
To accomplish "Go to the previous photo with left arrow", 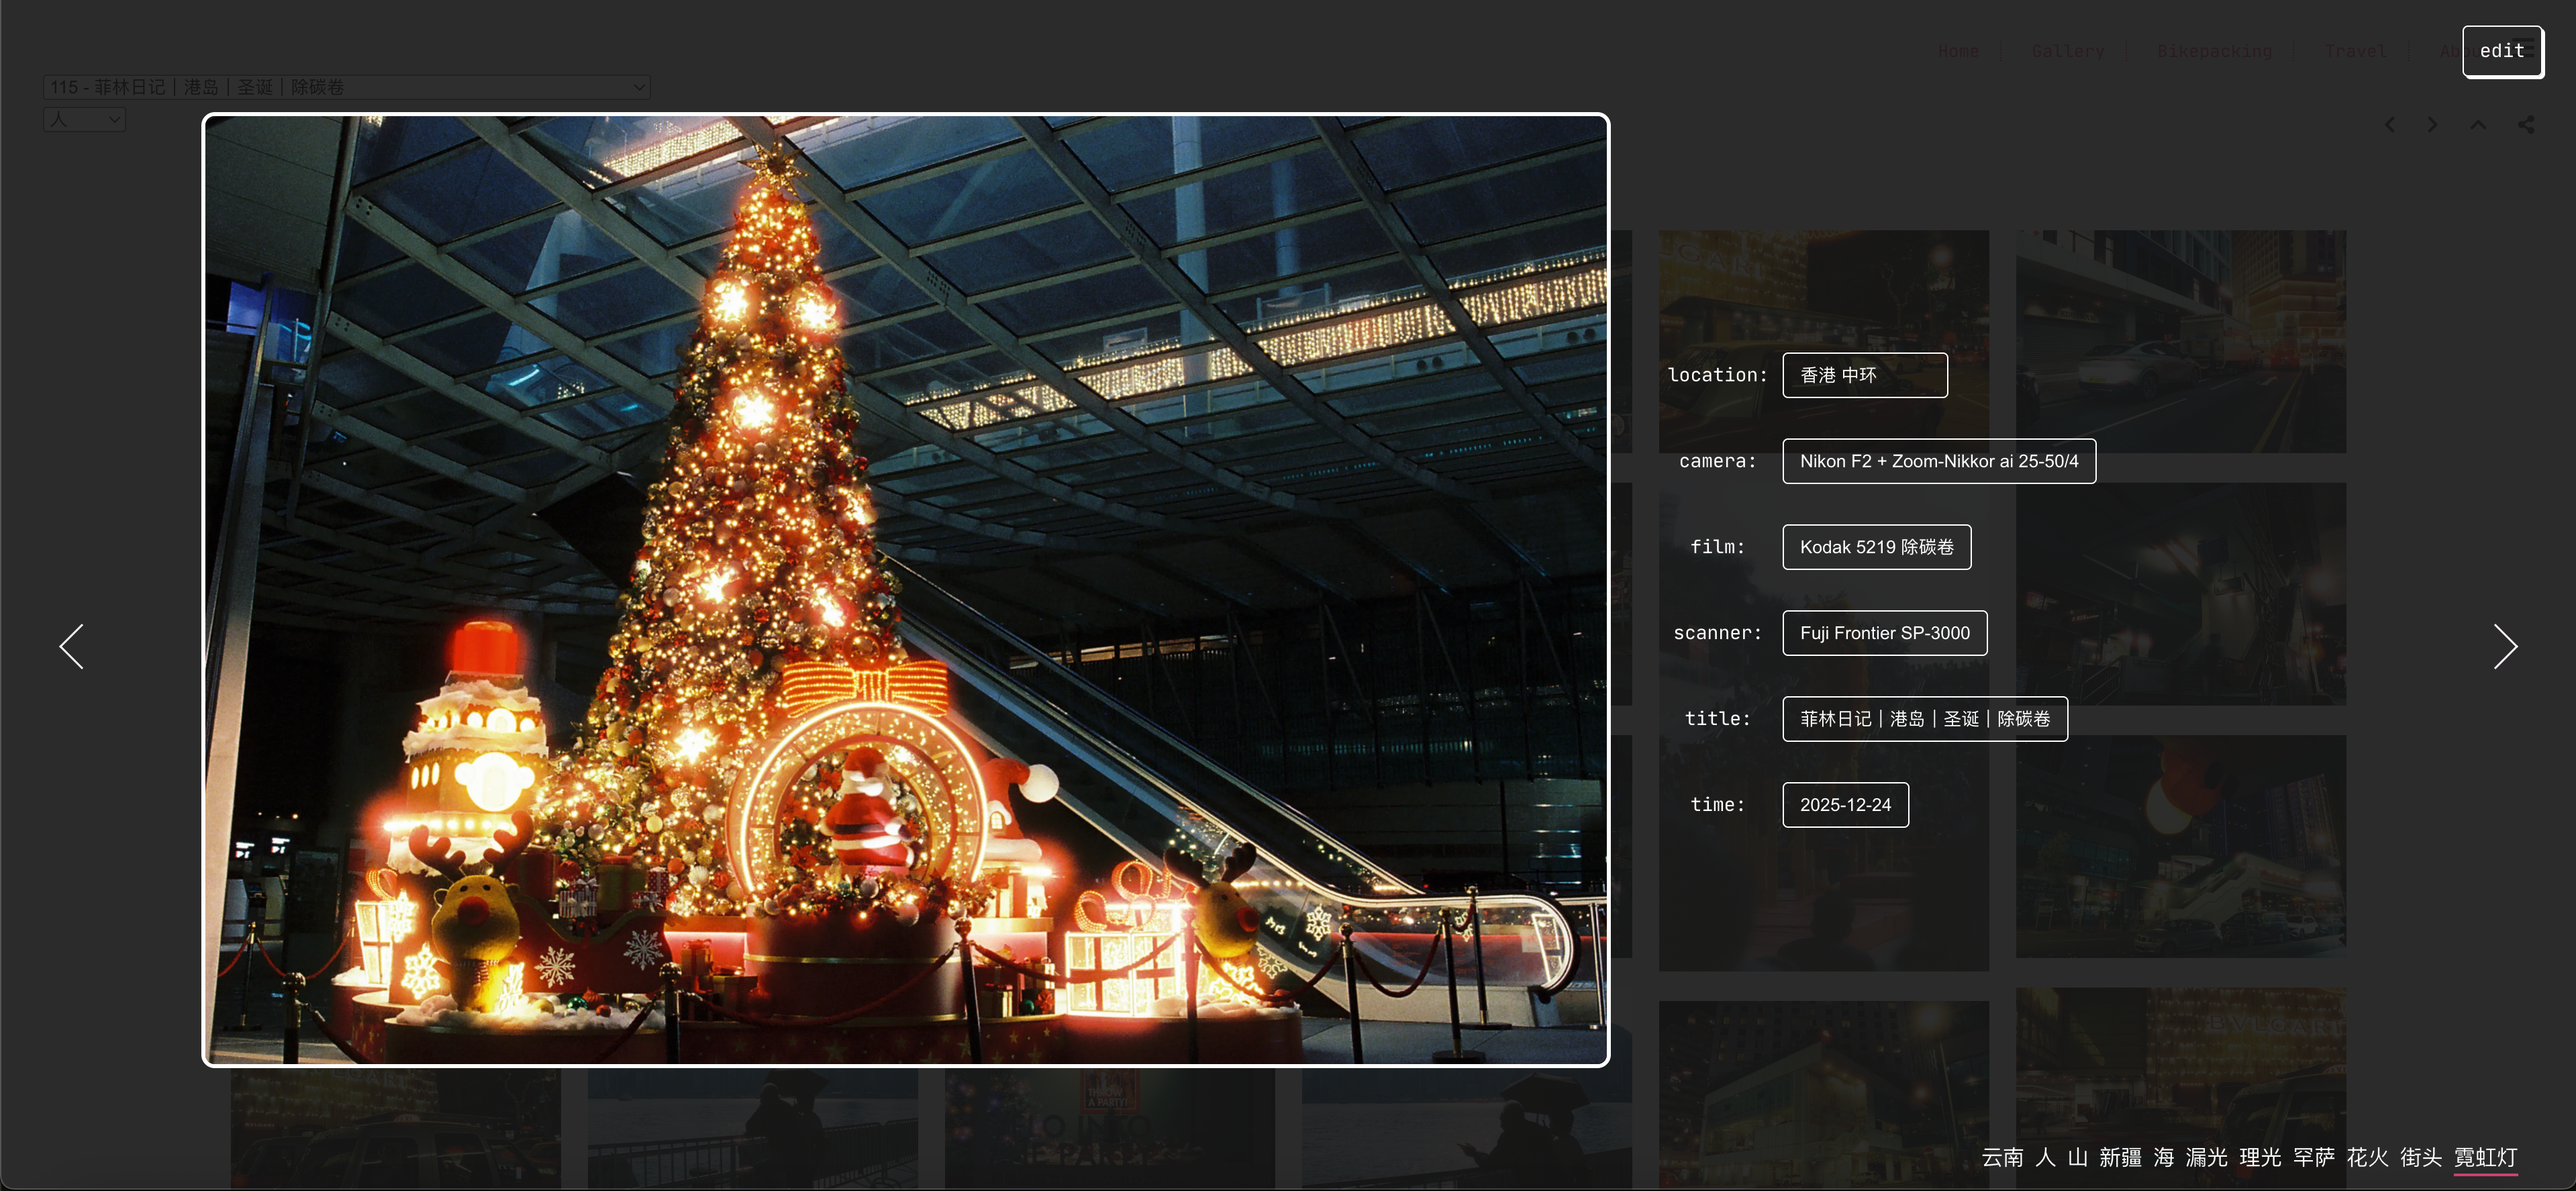I will [x=72, y=646].
